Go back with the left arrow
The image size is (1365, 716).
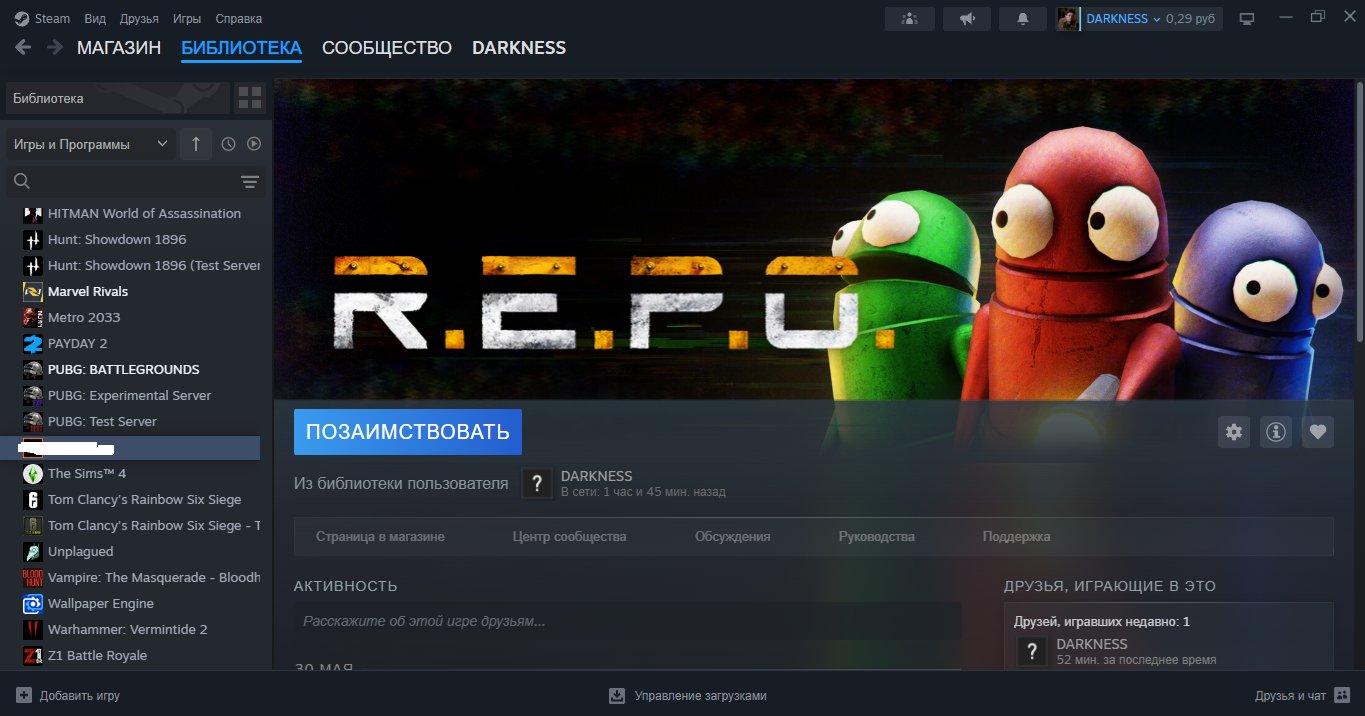pyautogui.click(x=23, y=47)
